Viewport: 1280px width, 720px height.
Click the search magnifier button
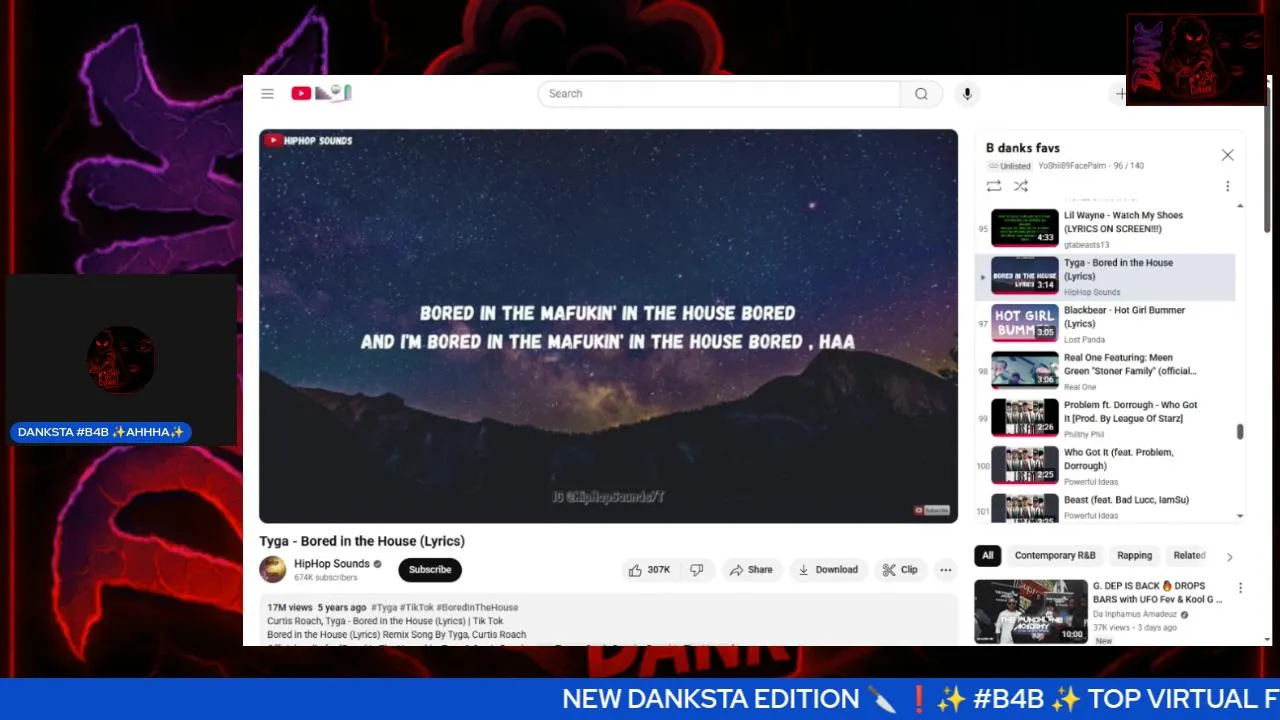tap(921, 94)
